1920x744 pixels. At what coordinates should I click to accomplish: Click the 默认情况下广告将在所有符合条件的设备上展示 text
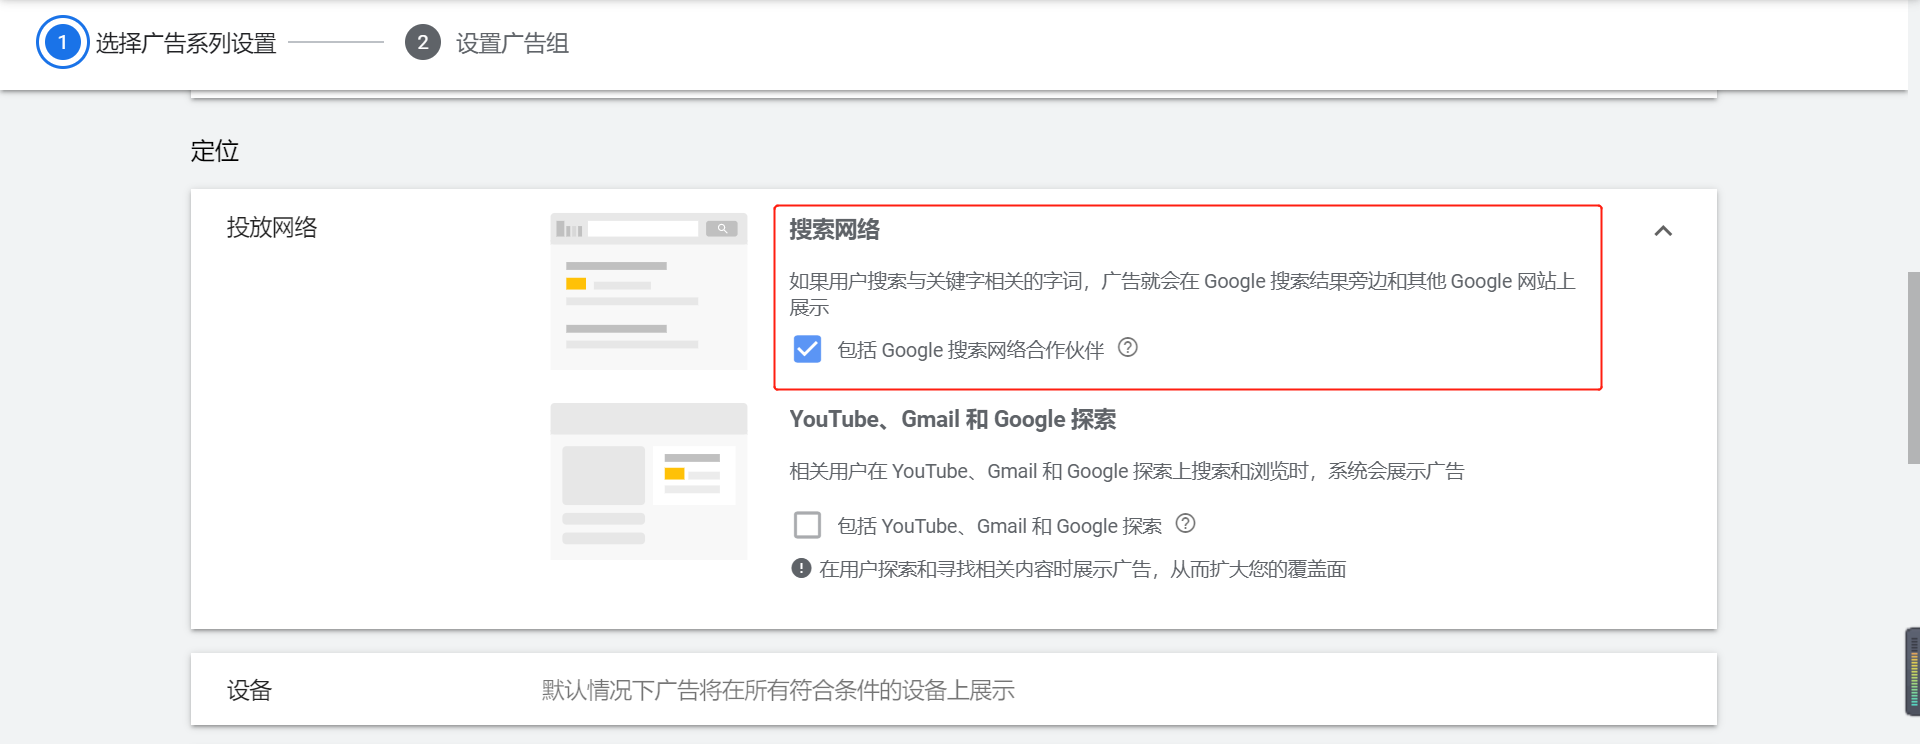point(778,690)
